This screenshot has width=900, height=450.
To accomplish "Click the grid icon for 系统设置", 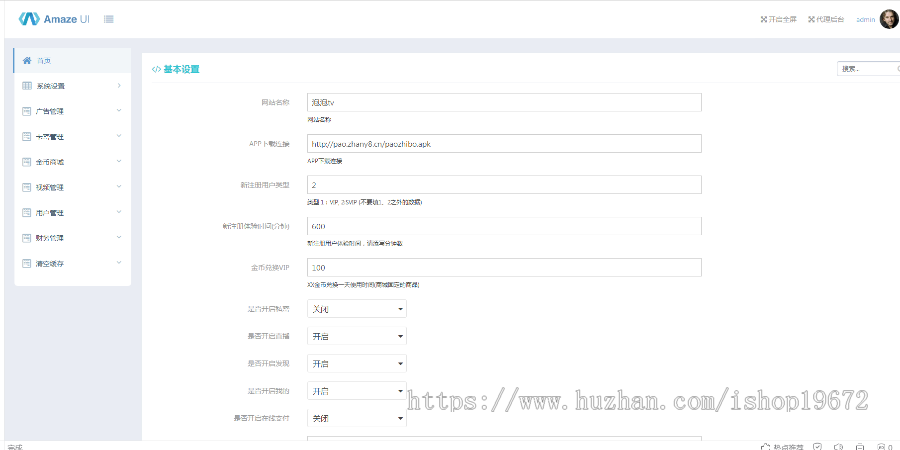I will pyautogui.click(x=26, y=86).
